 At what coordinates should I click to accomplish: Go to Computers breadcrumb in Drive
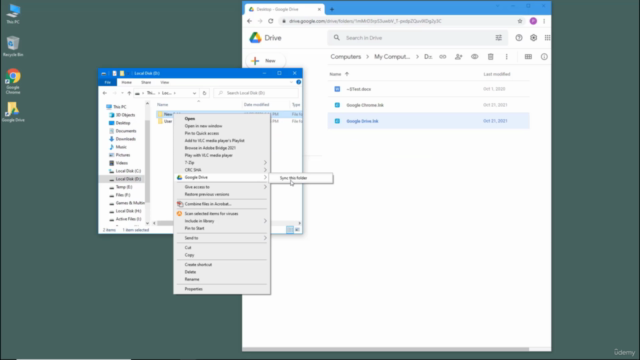[x=346, y=57]
